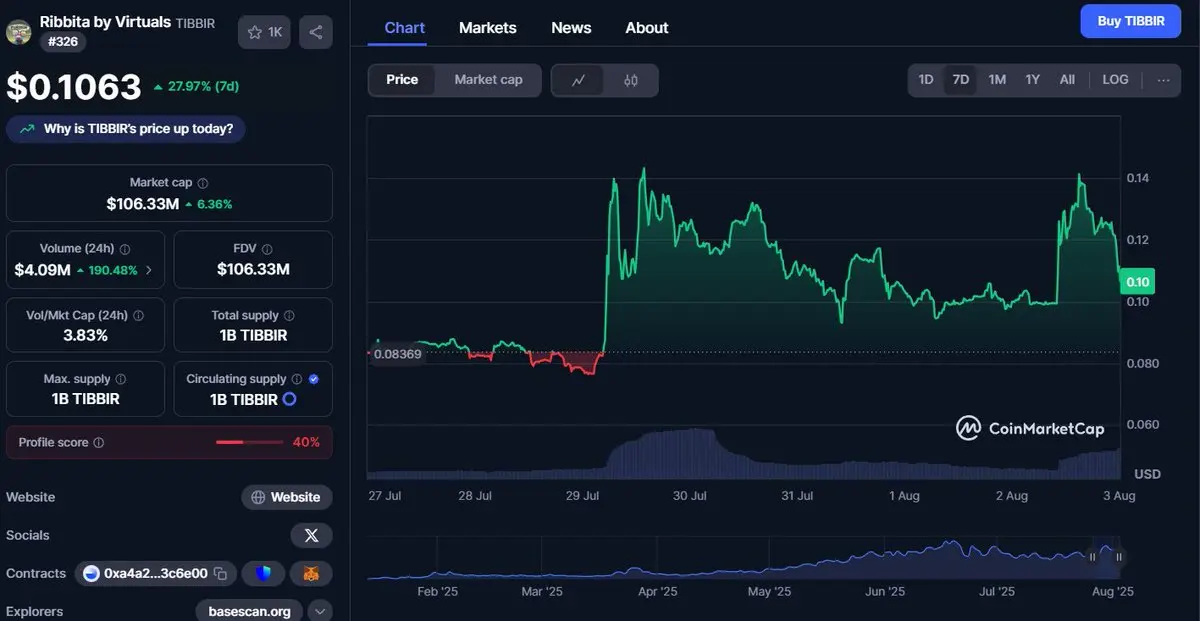Expand the Explorers dropdown chevron

(x=320, y=611)
